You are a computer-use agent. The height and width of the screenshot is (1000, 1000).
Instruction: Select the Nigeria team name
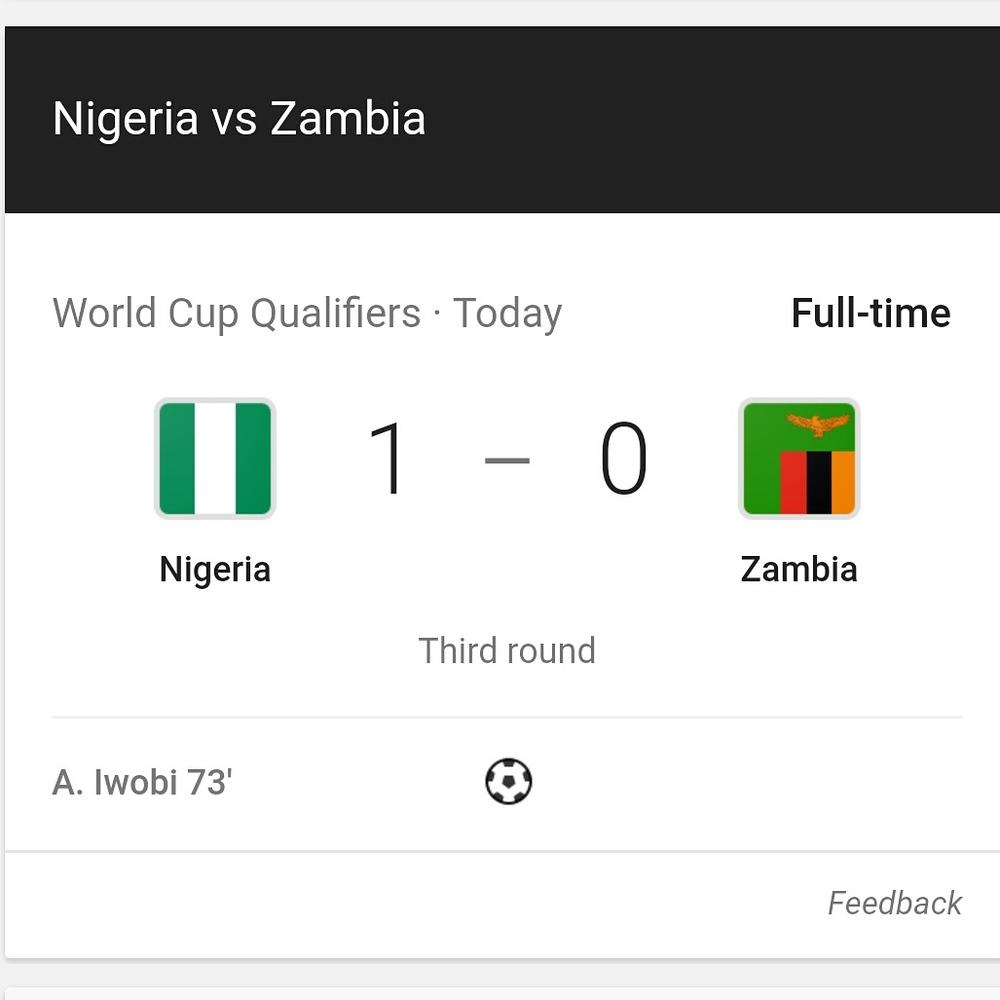[215, 569]
